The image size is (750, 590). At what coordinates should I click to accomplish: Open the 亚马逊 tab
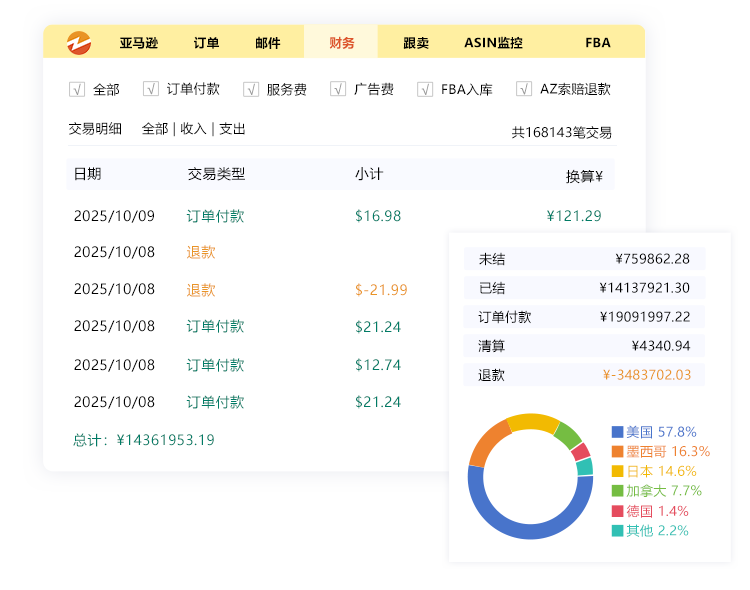[x=138, y=43]
